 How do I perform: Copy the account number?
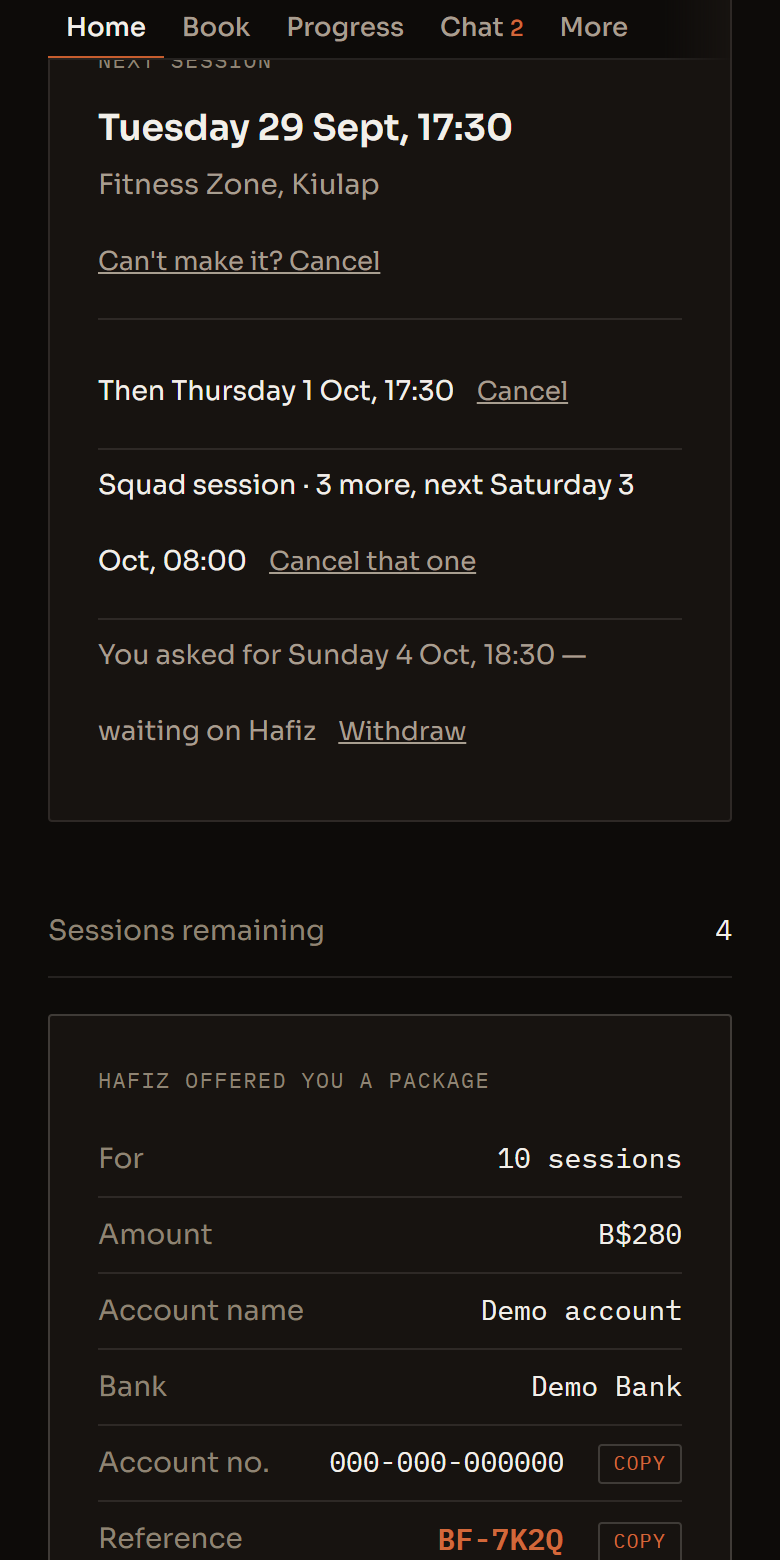(639, 1463)
